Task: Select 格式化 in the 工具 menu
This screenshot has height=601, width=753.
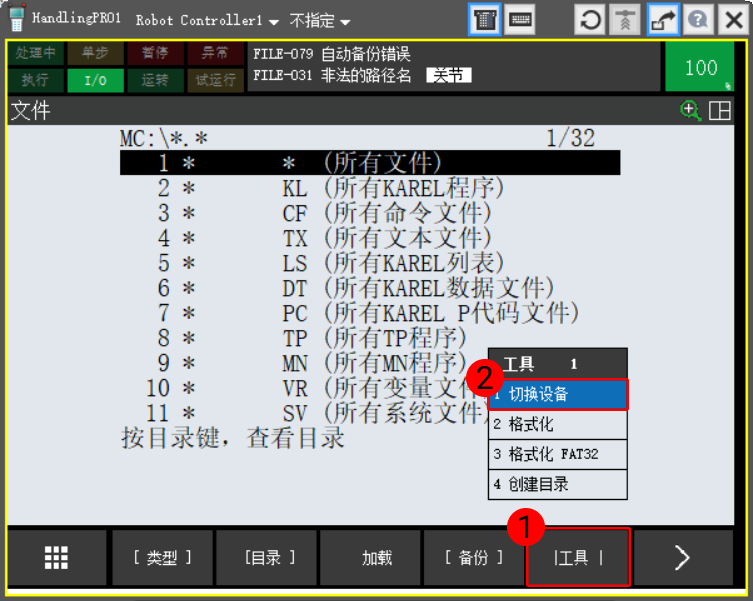Action: coord(558,424)
